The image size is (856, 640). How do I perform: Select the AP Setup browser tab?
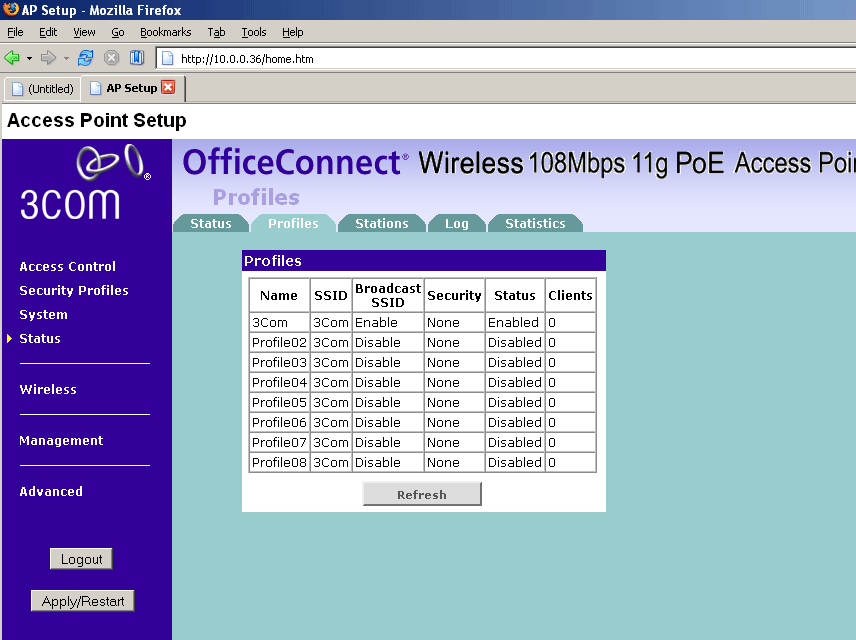click(x=133, y=88)
